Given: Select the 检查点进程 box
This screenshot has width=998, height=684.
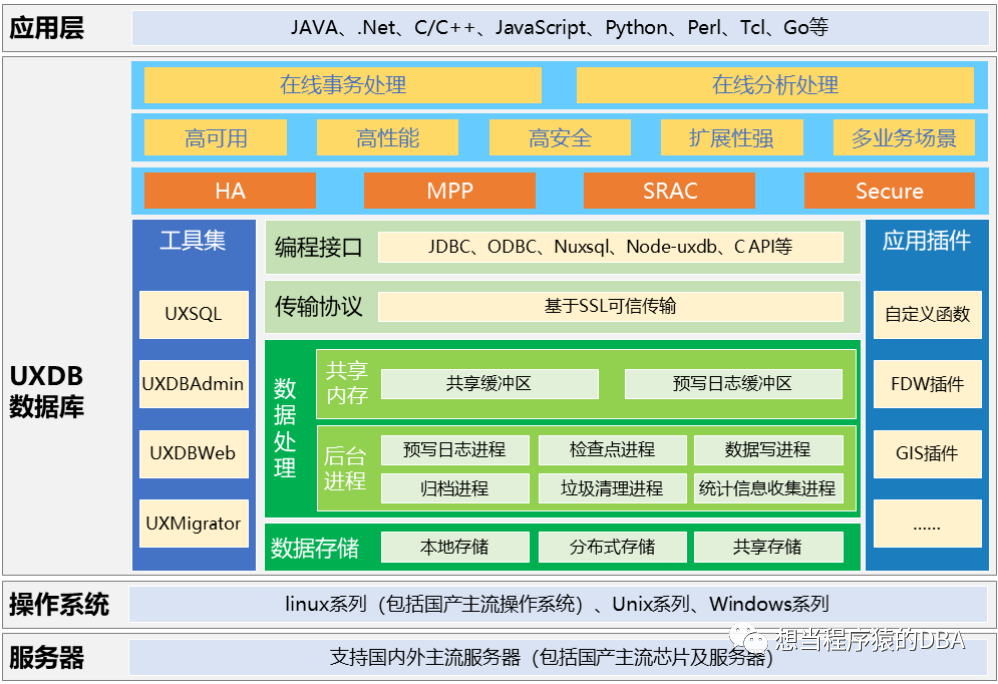Looking at the screenshot, I should pos(612,450).
